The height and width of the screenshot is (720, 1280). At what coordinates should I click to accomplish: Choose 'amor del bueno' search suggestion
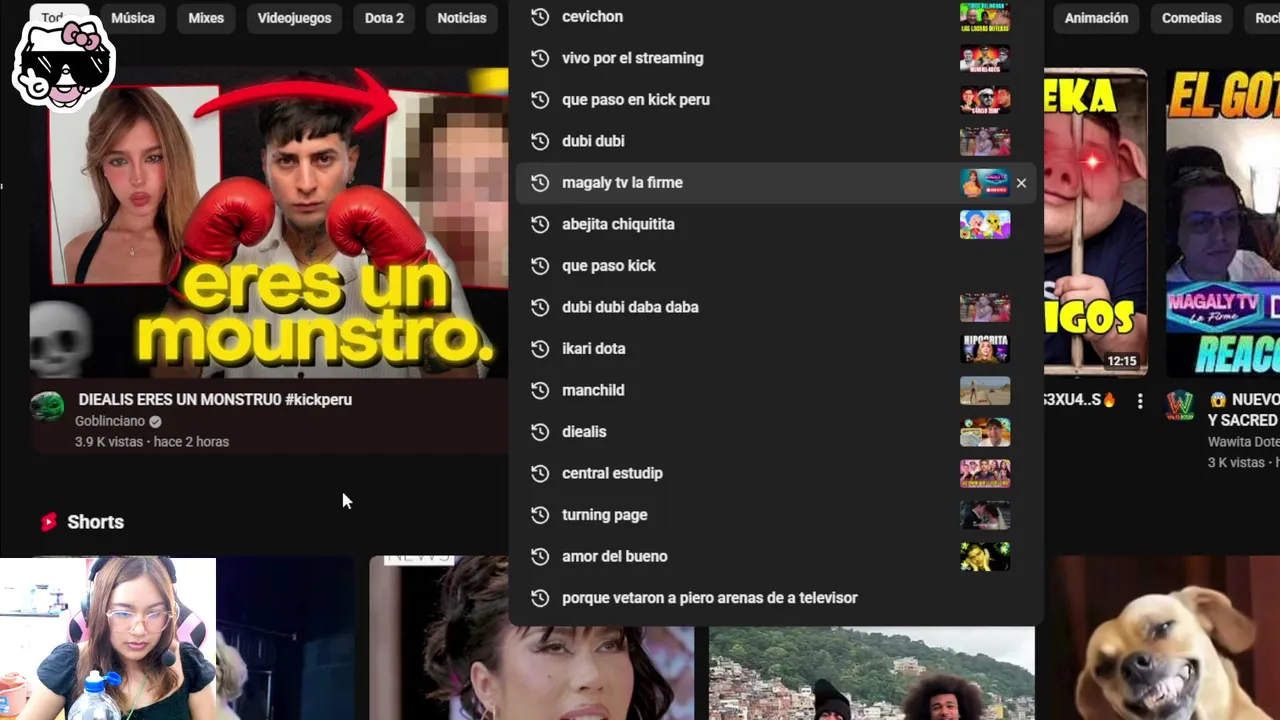coord(775,556)
